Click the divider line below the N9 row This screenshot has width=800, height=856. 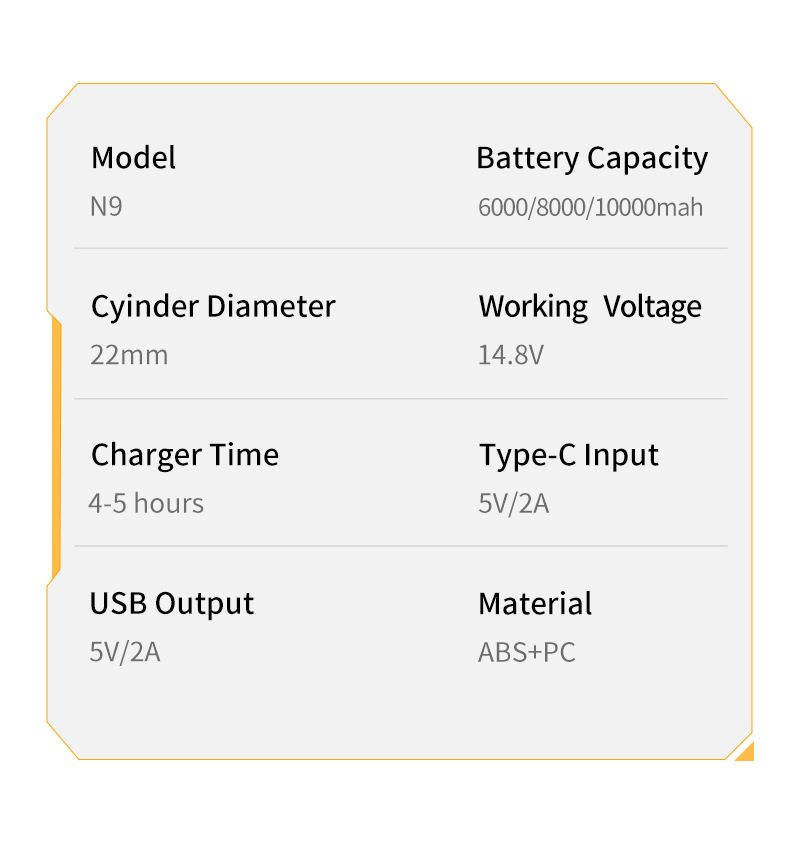400,248
